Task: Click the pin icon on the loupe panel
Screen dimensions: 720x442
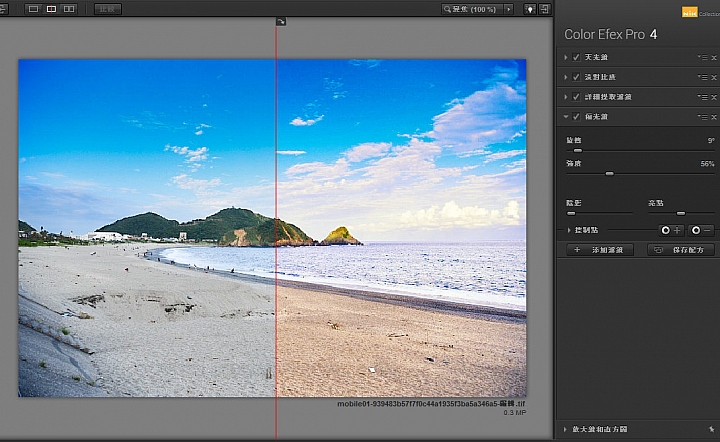Action: (x=712, y=430)
